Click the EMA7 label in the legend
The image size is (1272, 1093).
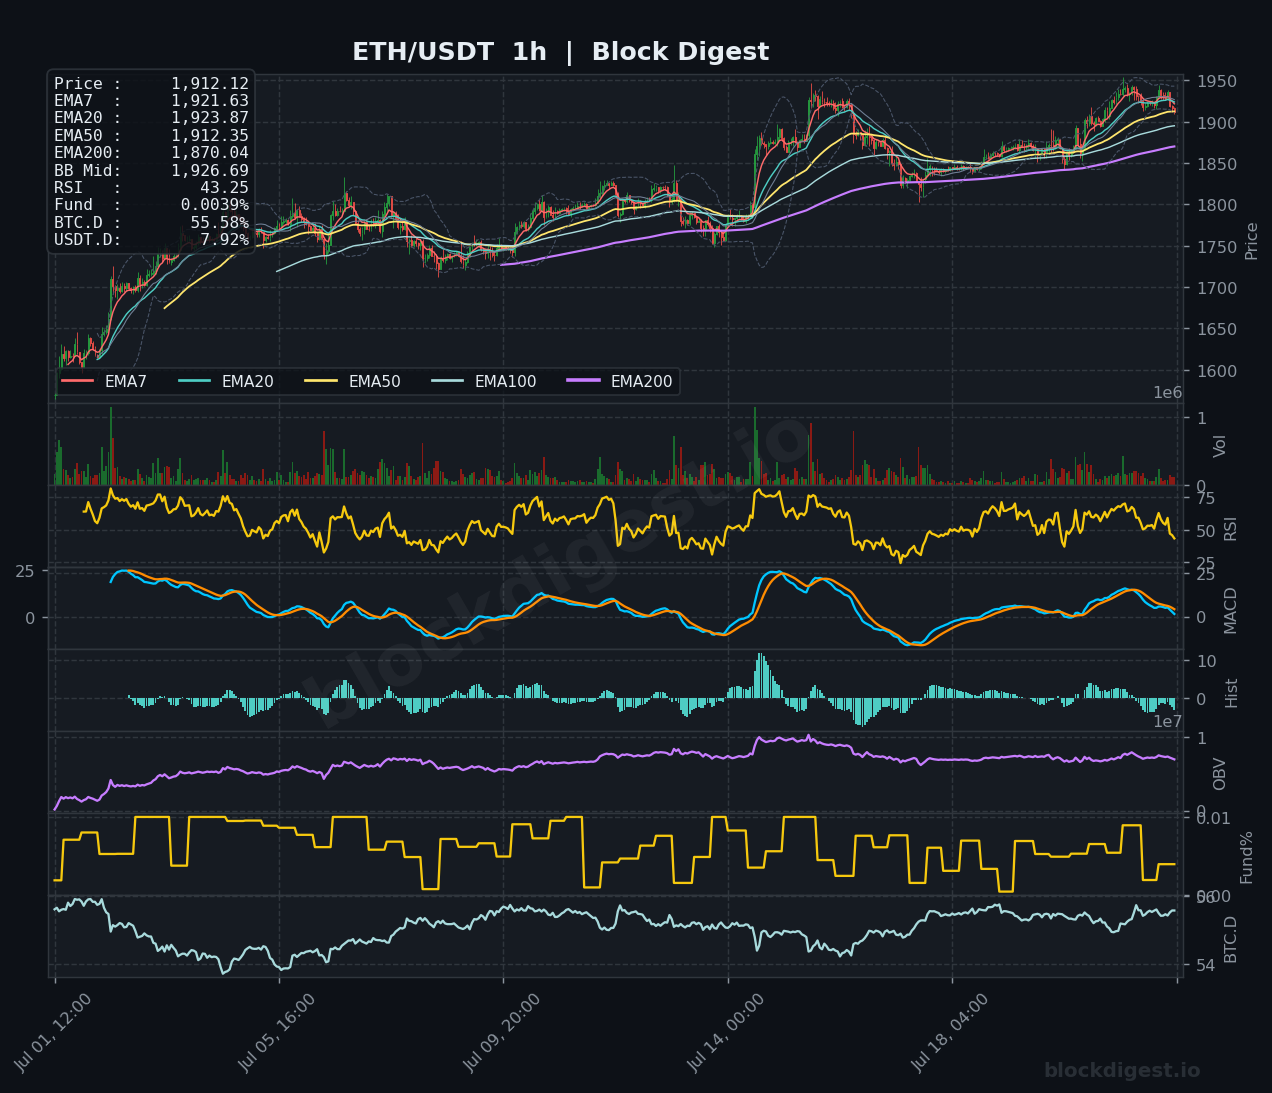[x=126, y=382]
